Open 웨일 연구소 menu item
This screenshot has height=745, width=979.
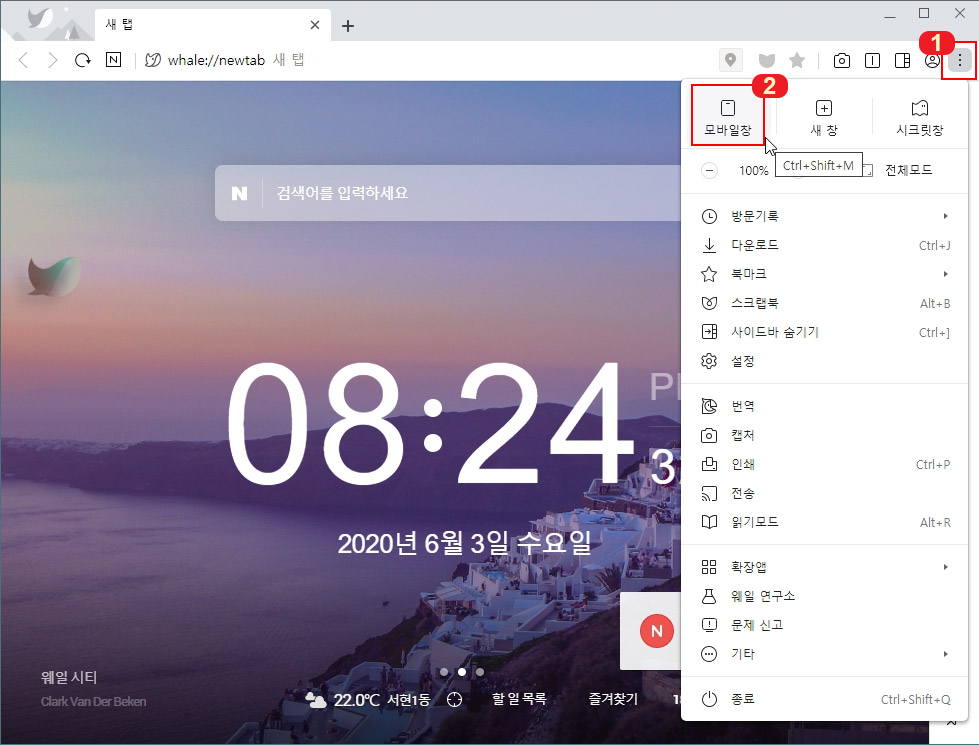pos(825,596)
